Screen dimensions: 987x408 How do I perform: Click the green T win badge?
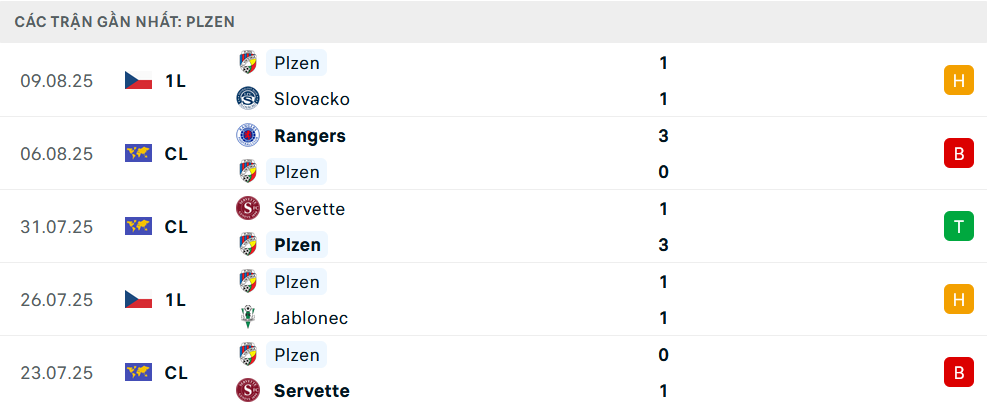(x=958, y=227)
